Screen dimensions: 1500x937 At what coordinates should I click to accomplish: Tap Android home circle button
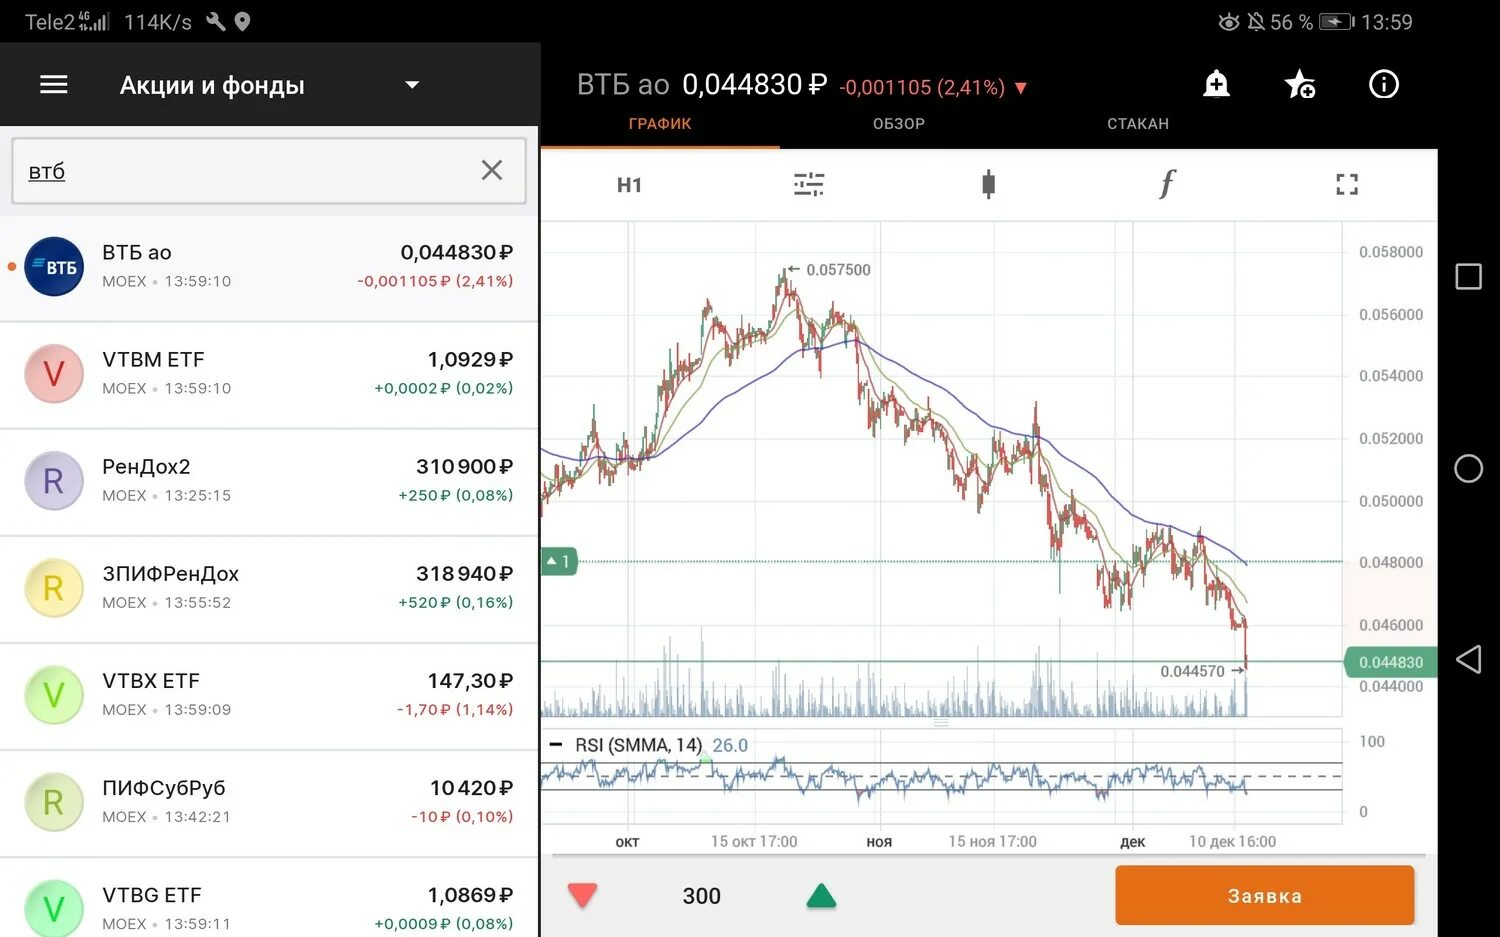(x=1468, y=468)
